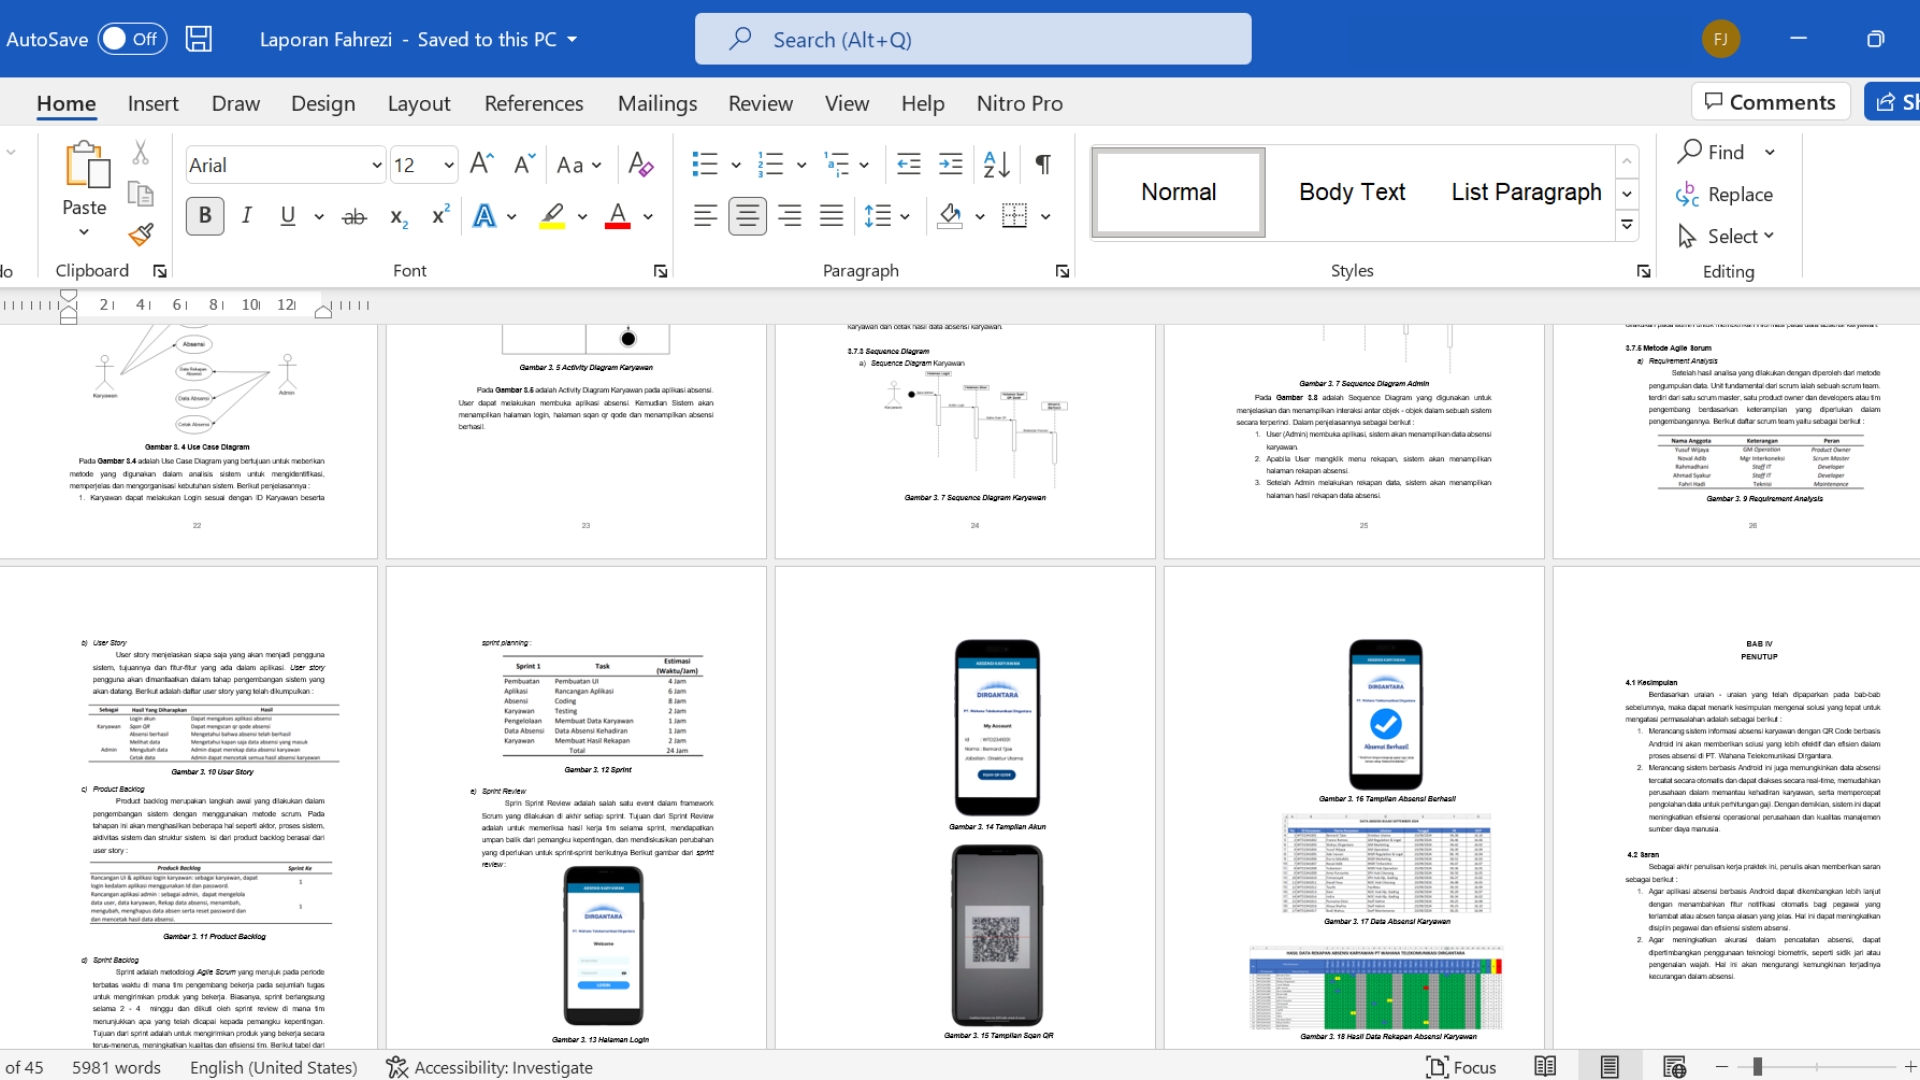Apply Justify alignment to the paragraph
This screenshot has height=1080, width=1920.
point(831,216)
